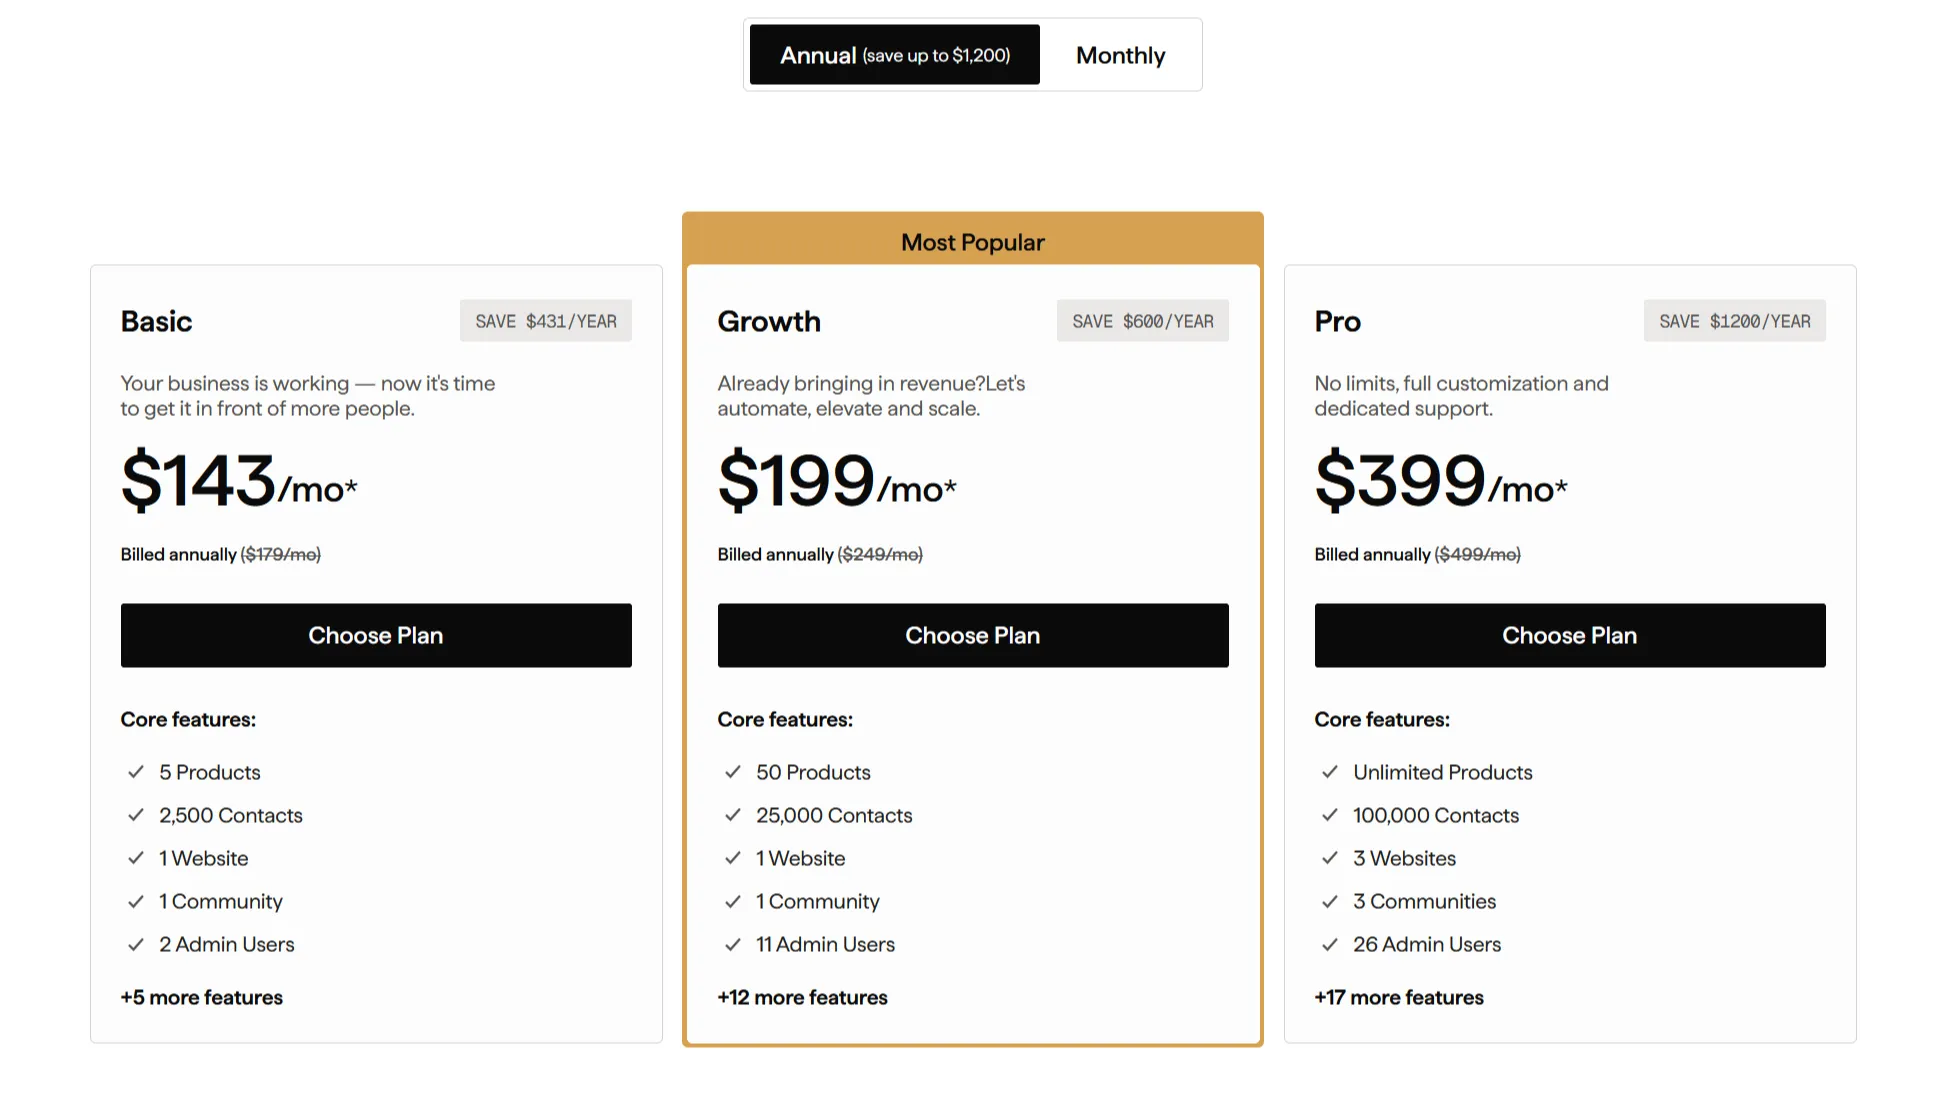Click the SAVE $600/YEAR badge on Growth
The width and height of the screenshot is (1956, 1113).
1143,321
